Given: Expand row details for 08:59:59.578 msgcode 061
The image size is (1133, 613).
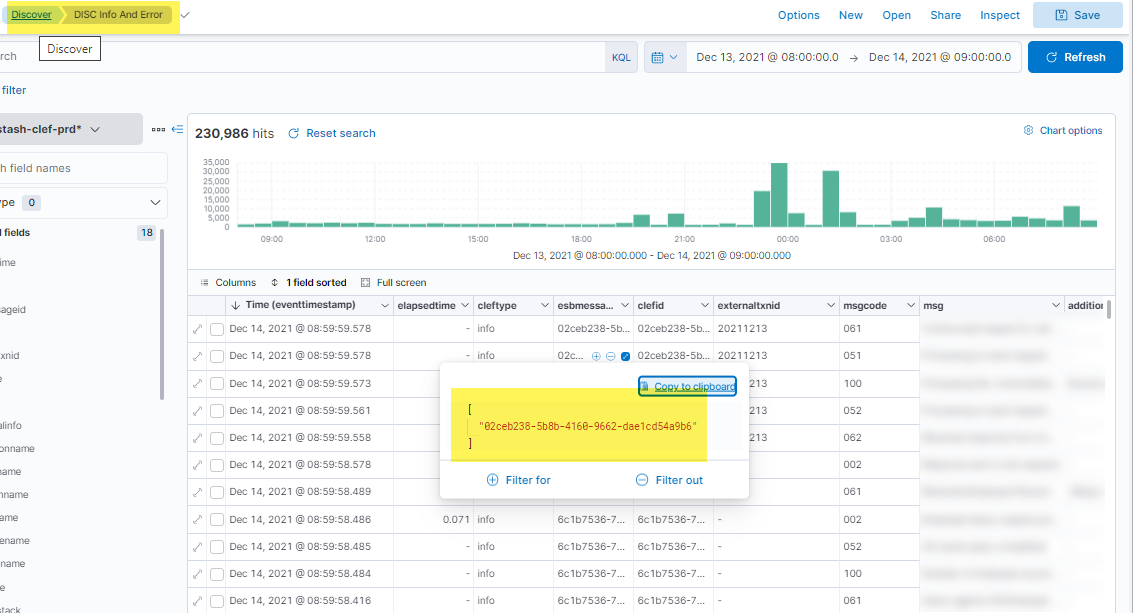Looking at the screenshot, I should 197,329.
